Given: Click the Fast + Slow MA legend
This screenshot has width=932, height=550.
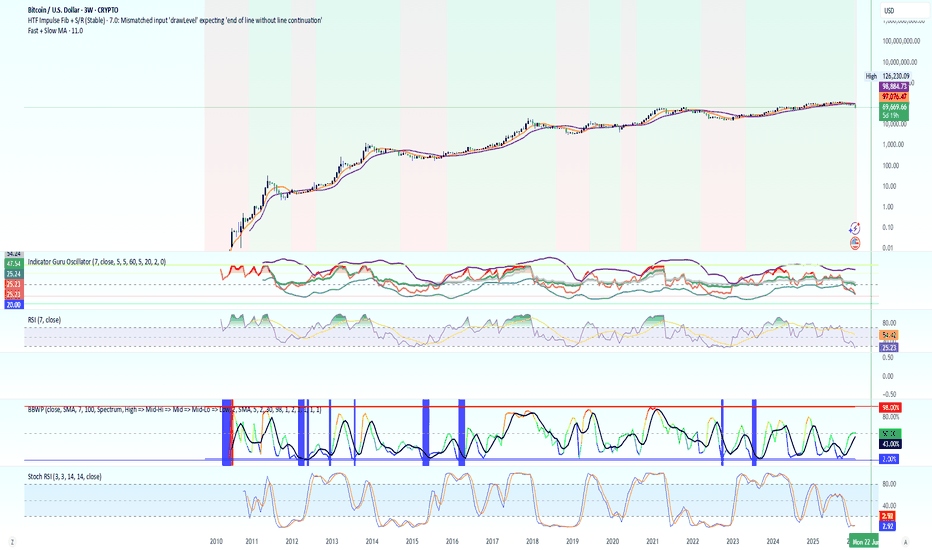Looking at the screenshot, I should tap(55, 30).
